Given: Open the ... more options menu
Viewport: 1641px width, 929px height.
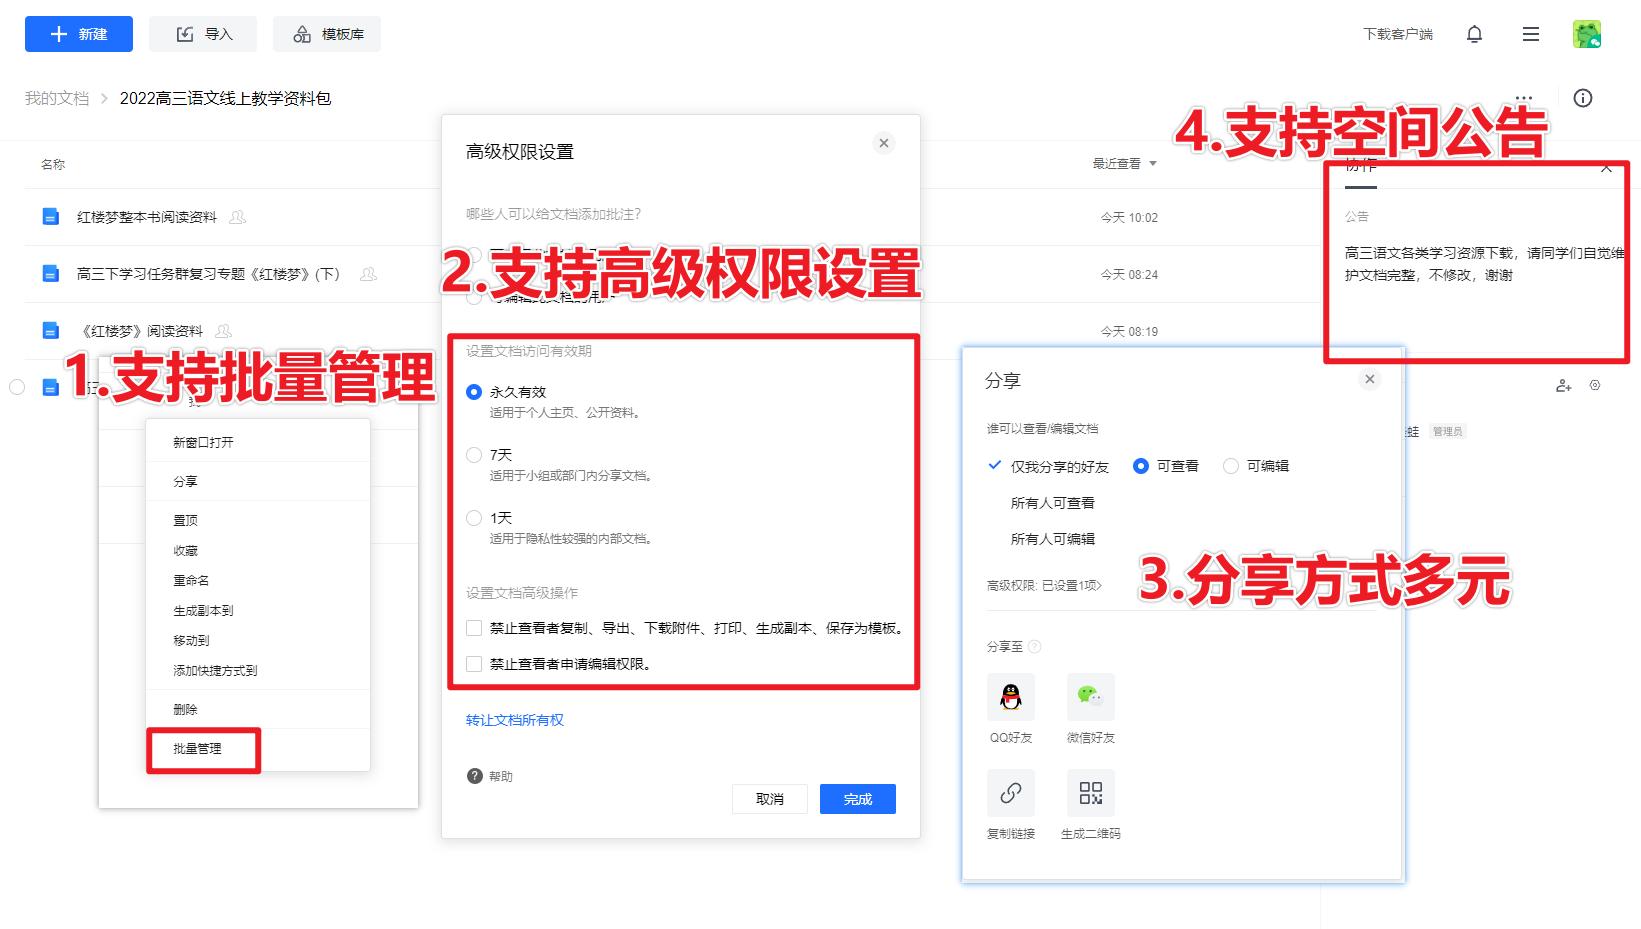Looking at the screenshot, I should pos(1523,97).
